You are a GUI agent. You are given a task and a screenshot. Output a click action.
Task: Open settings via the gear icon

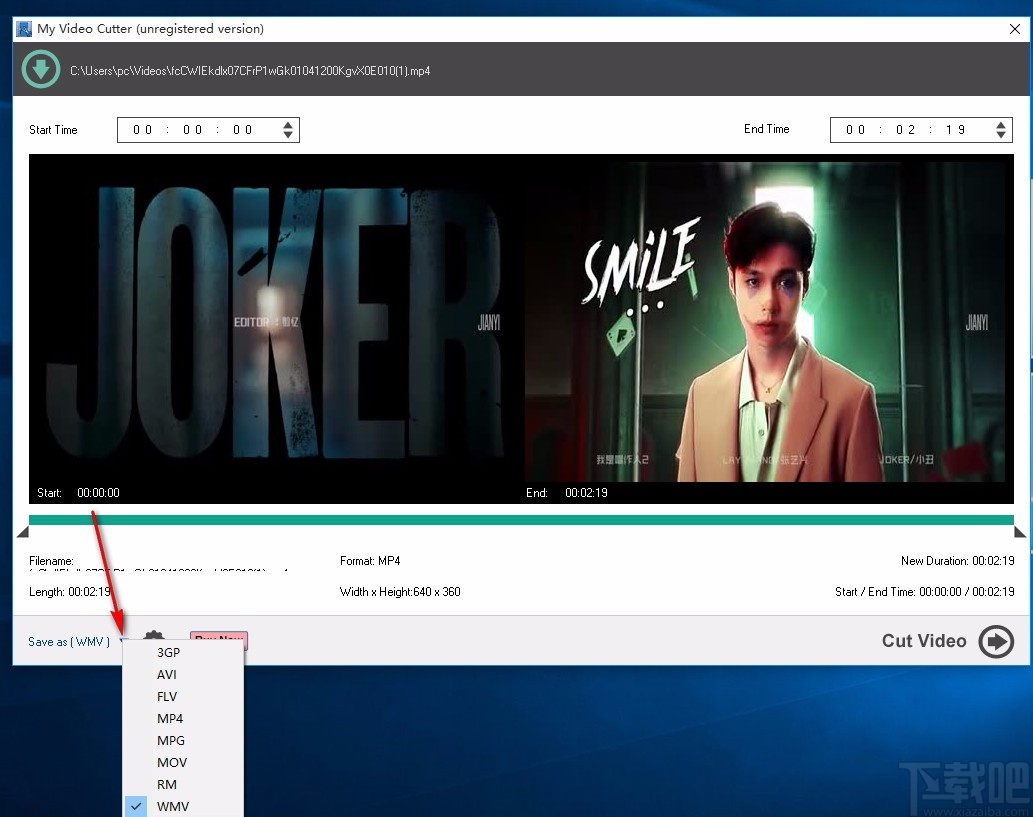click(x=154, y=636)
